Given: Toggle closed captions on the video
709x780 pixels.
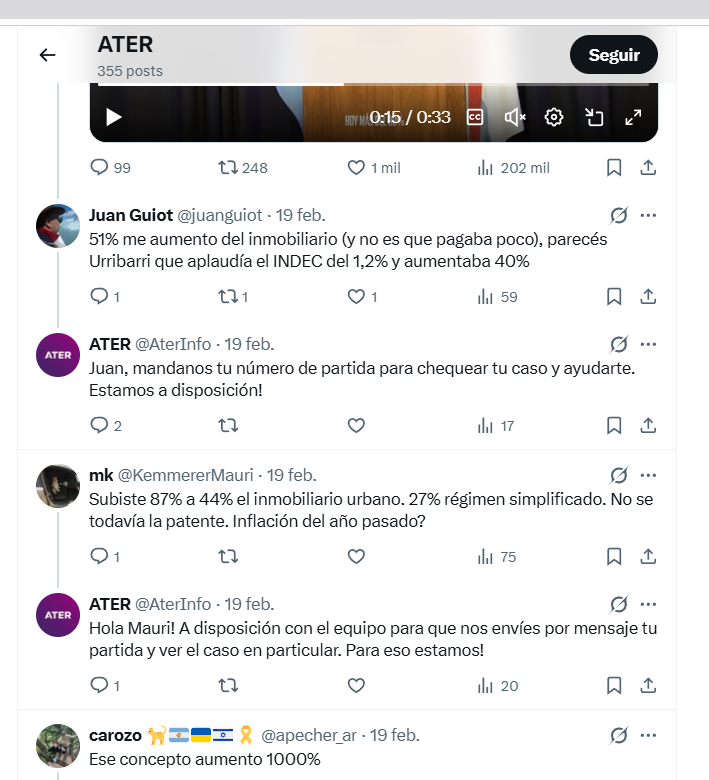Looking at the screenshot, I should coord(476,117).
